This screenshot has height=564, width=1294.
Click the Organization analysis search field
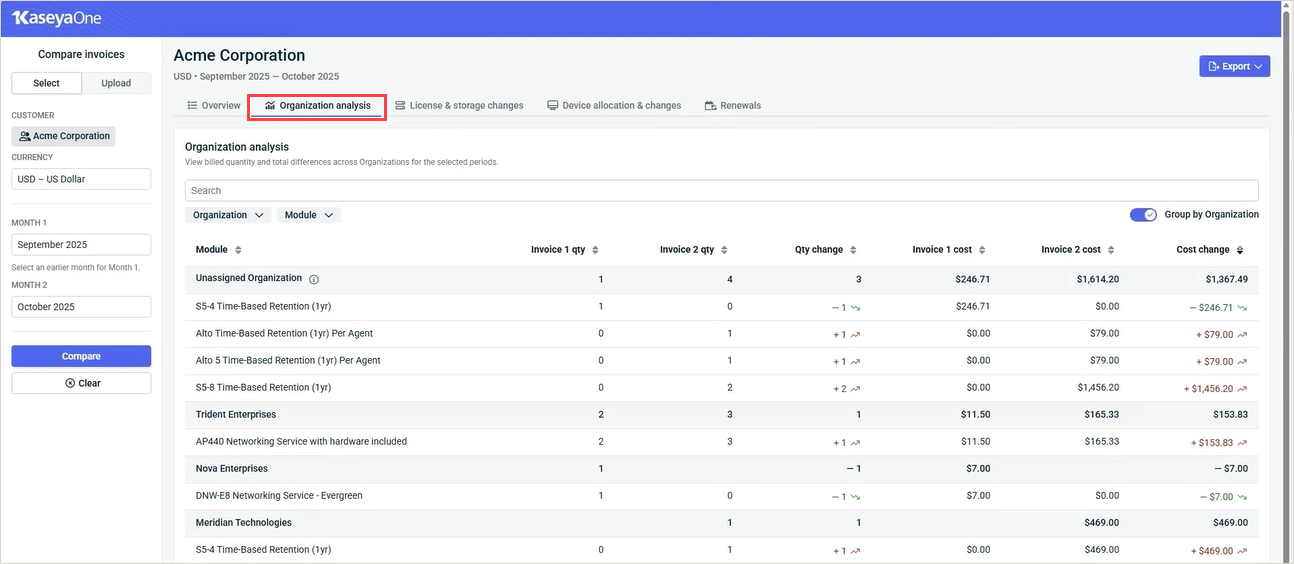pos(720,190)
